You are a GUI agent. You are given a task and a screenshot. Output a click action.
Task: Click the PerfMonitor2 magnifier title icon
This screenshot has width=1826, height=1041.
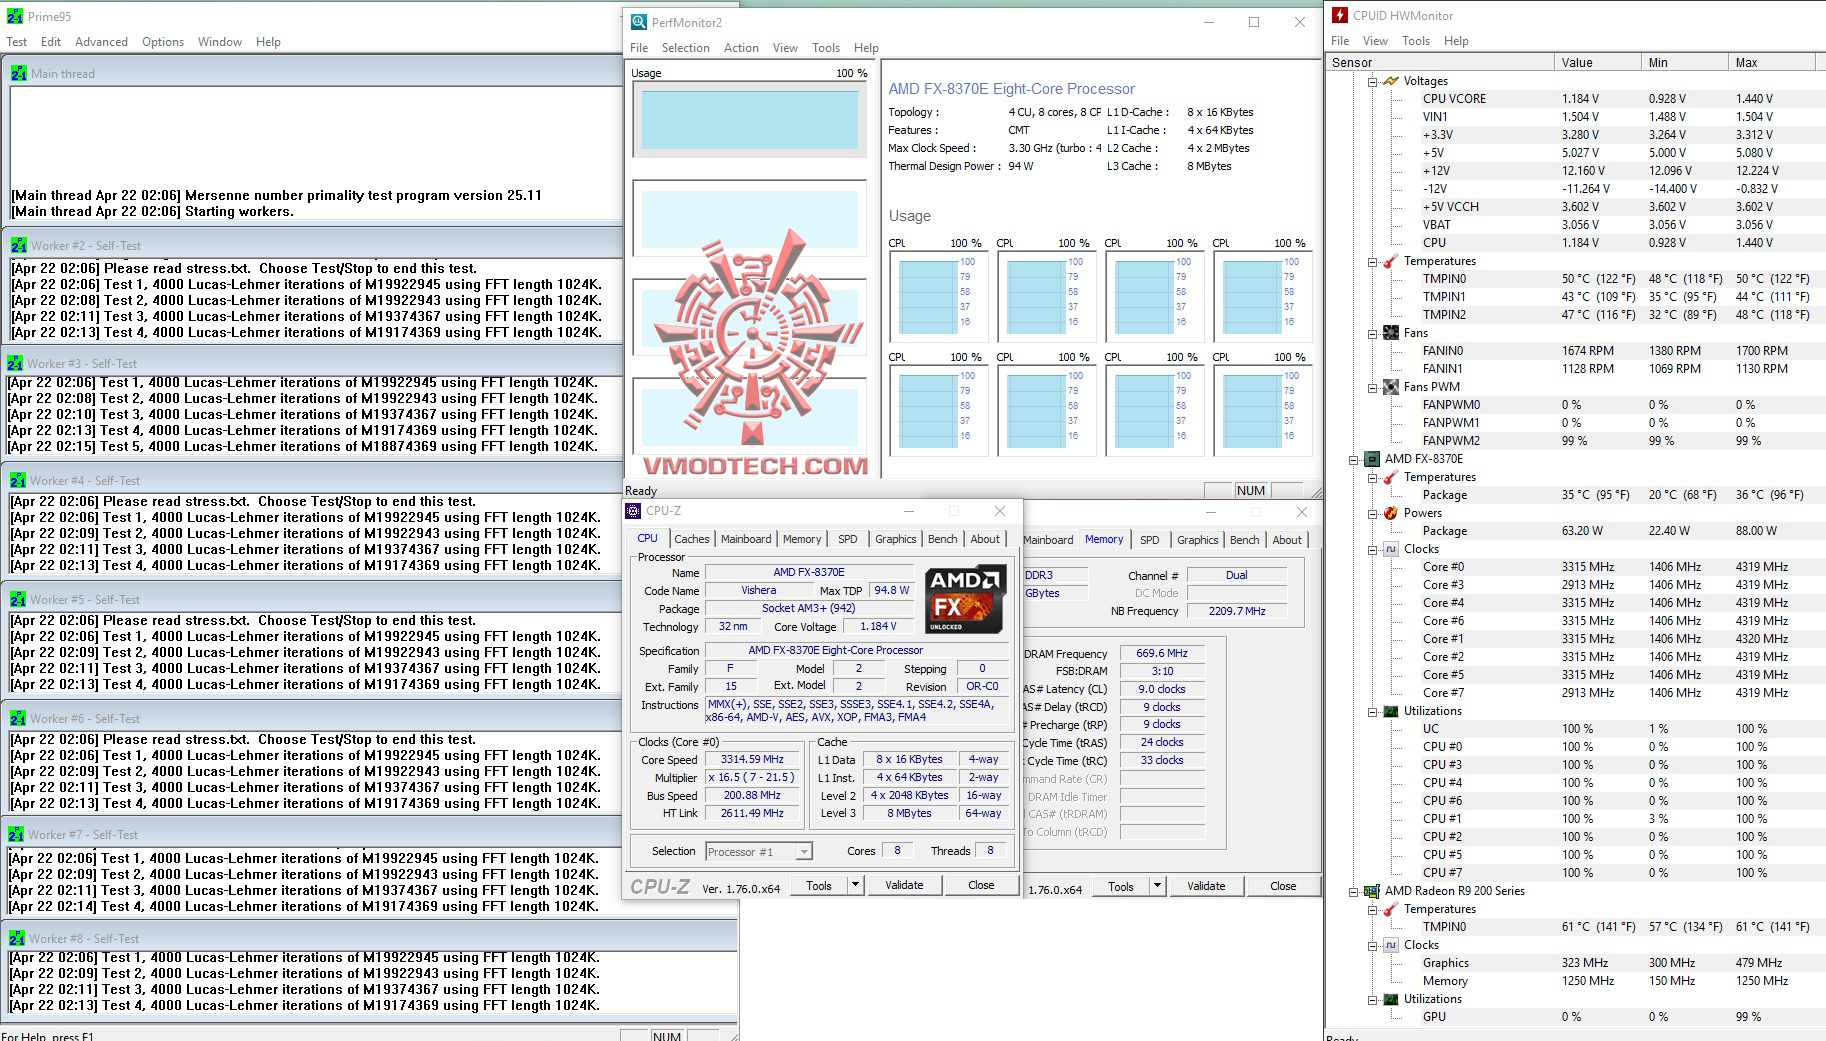638,22
